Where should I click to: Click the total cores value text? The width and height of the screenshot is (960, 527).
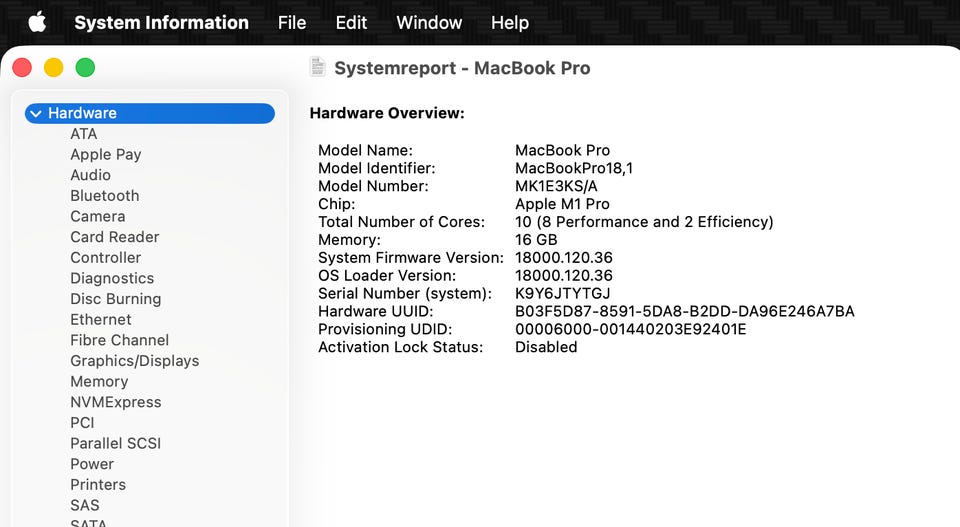click(644, 222)
